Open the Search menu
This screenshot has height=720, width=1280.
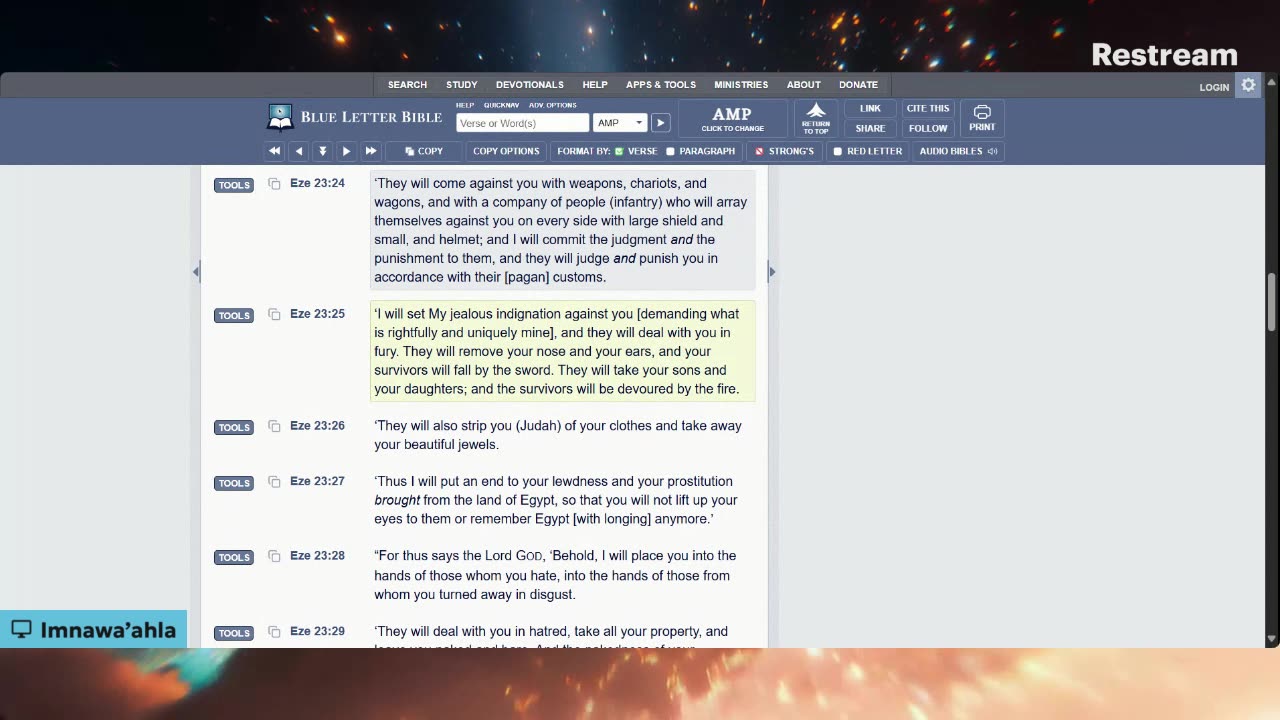pyautogui.click(x=407, y=85)
